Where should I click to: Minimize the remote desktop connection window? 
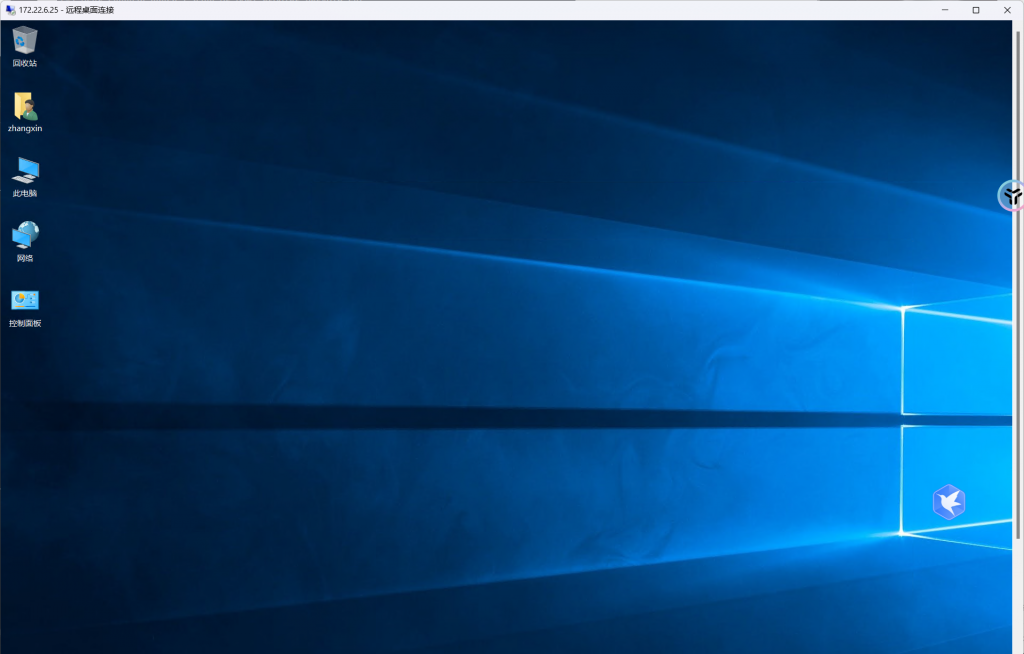click(945, 10)
